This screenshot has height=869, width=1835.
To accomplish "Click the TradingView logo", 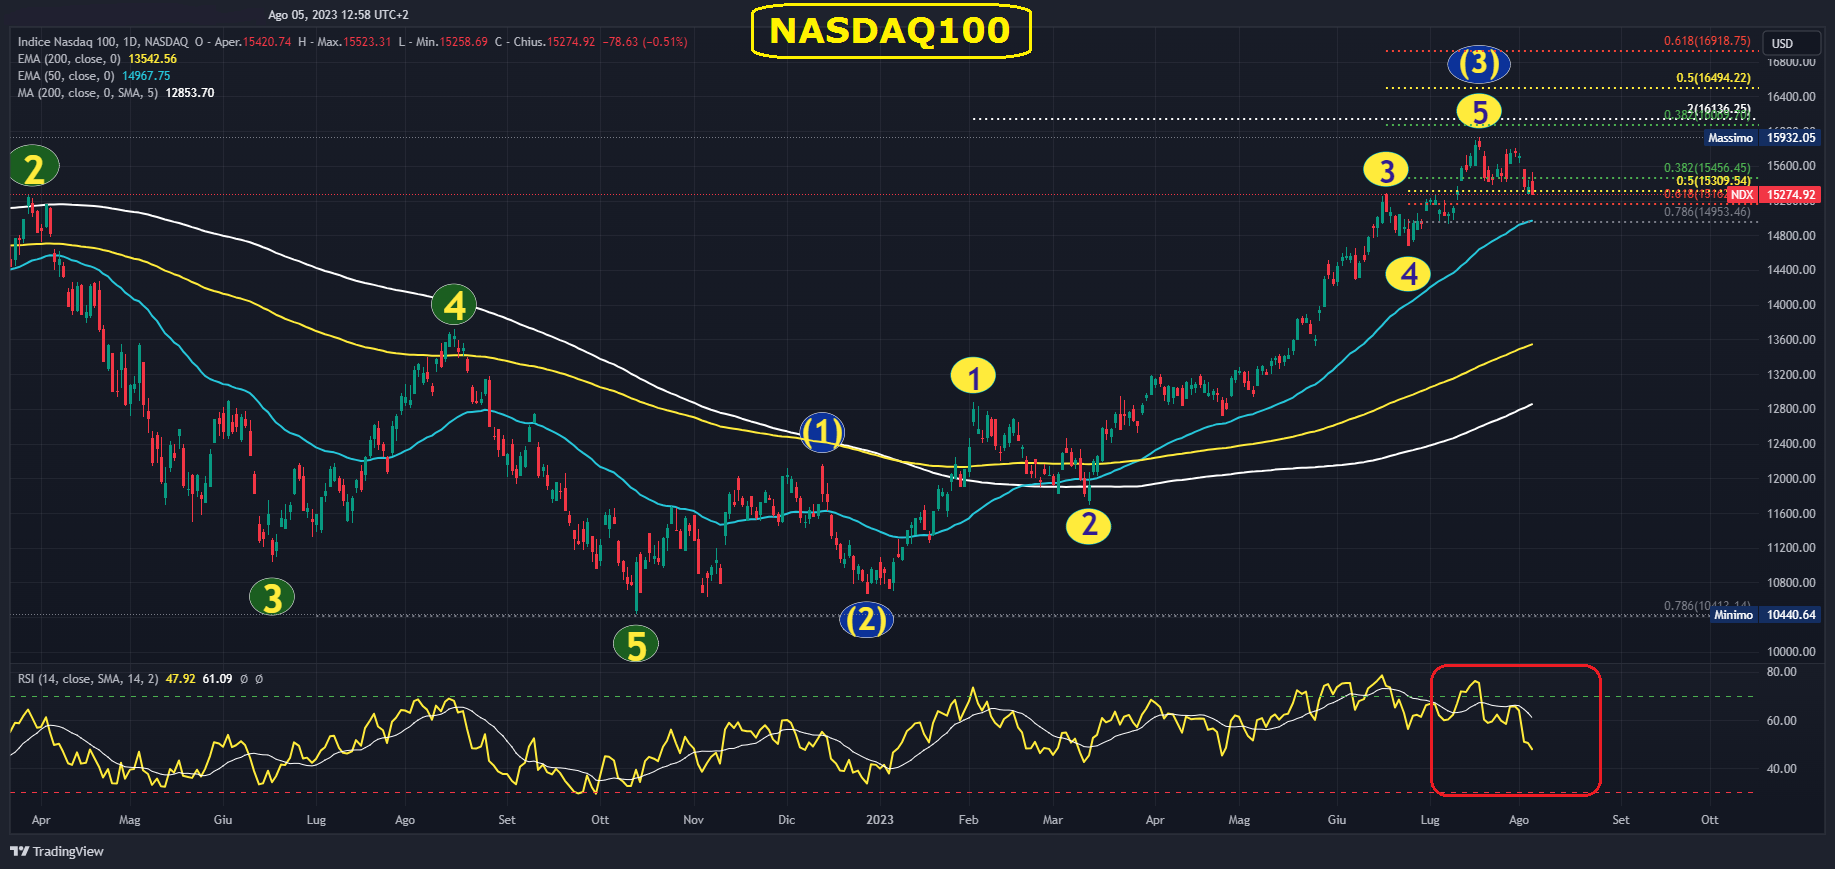I will click(57, 851).
